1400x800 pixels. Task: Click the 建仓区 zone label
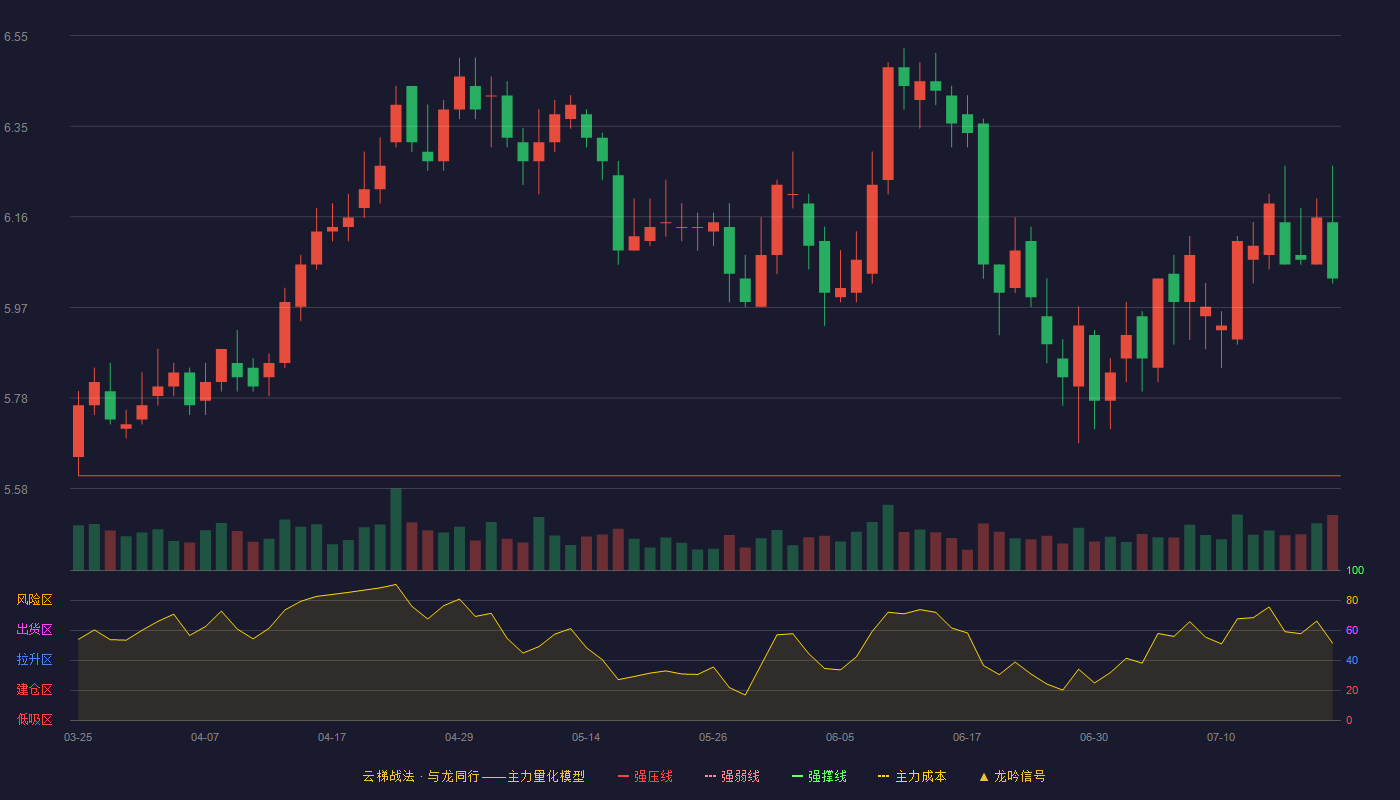tap(34, 690)
